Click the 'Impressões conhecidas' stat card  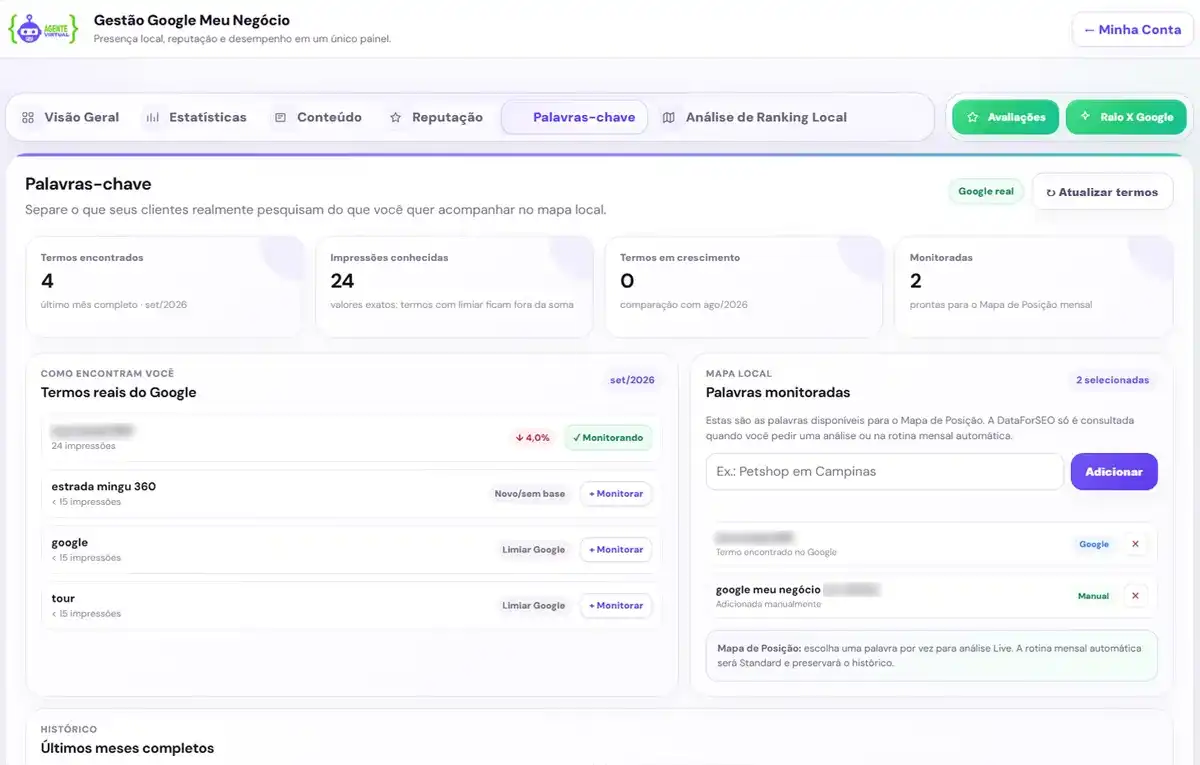click(x=454, y=286)
